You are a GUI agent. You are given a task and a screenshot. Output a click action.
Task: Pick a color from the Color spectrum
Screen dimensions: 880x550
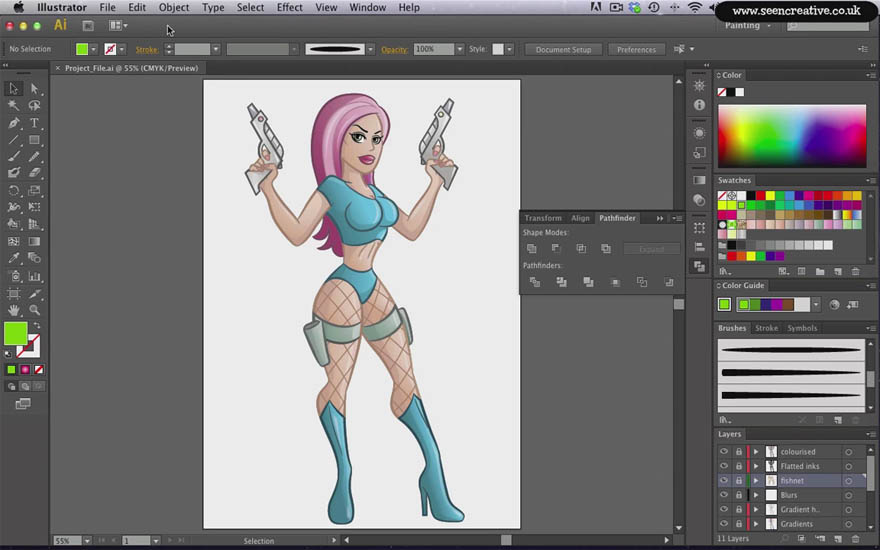click(x=792, y=136)
